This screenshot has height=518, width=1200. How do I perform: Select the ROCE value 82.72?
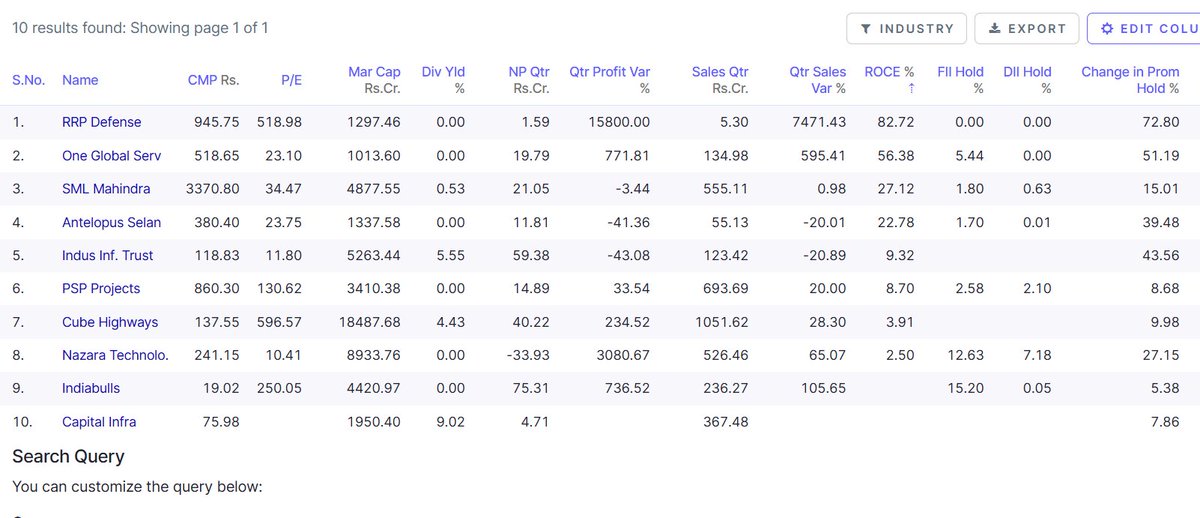coord(896,122)
